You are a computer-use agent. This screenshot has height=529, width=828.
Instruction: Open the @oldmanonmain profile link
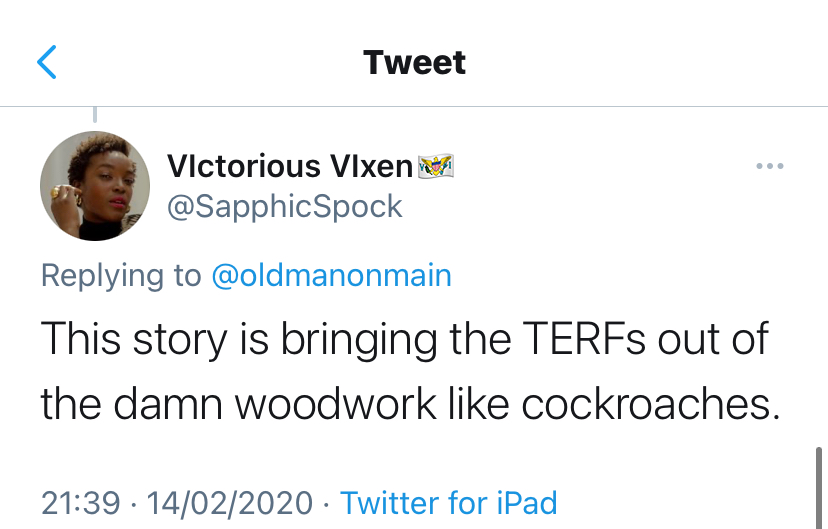click(331, 275)
